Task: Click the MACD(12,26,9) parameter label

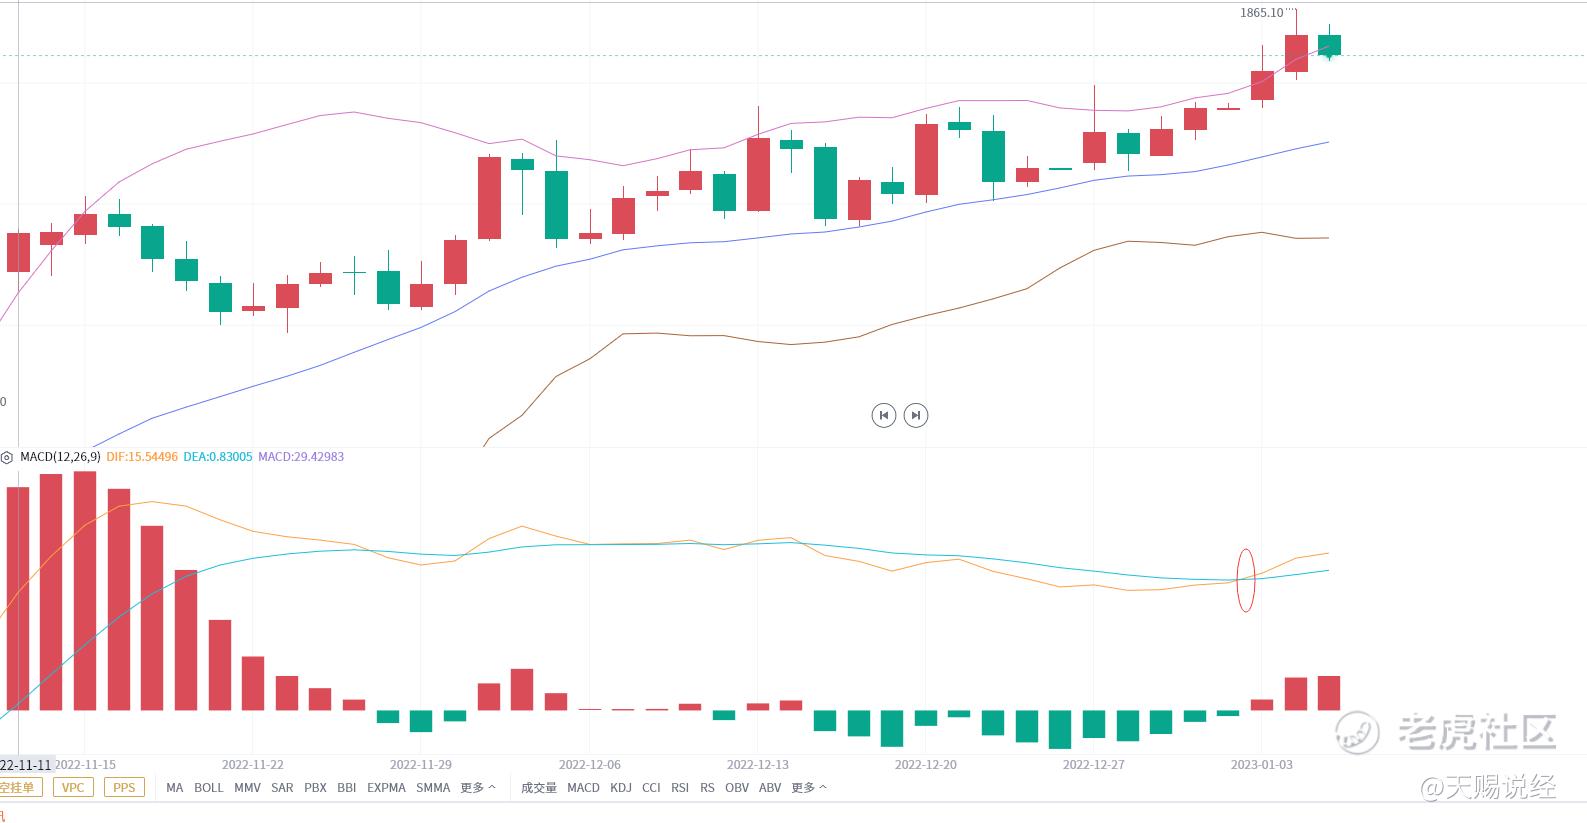Action: click(60, 457)
